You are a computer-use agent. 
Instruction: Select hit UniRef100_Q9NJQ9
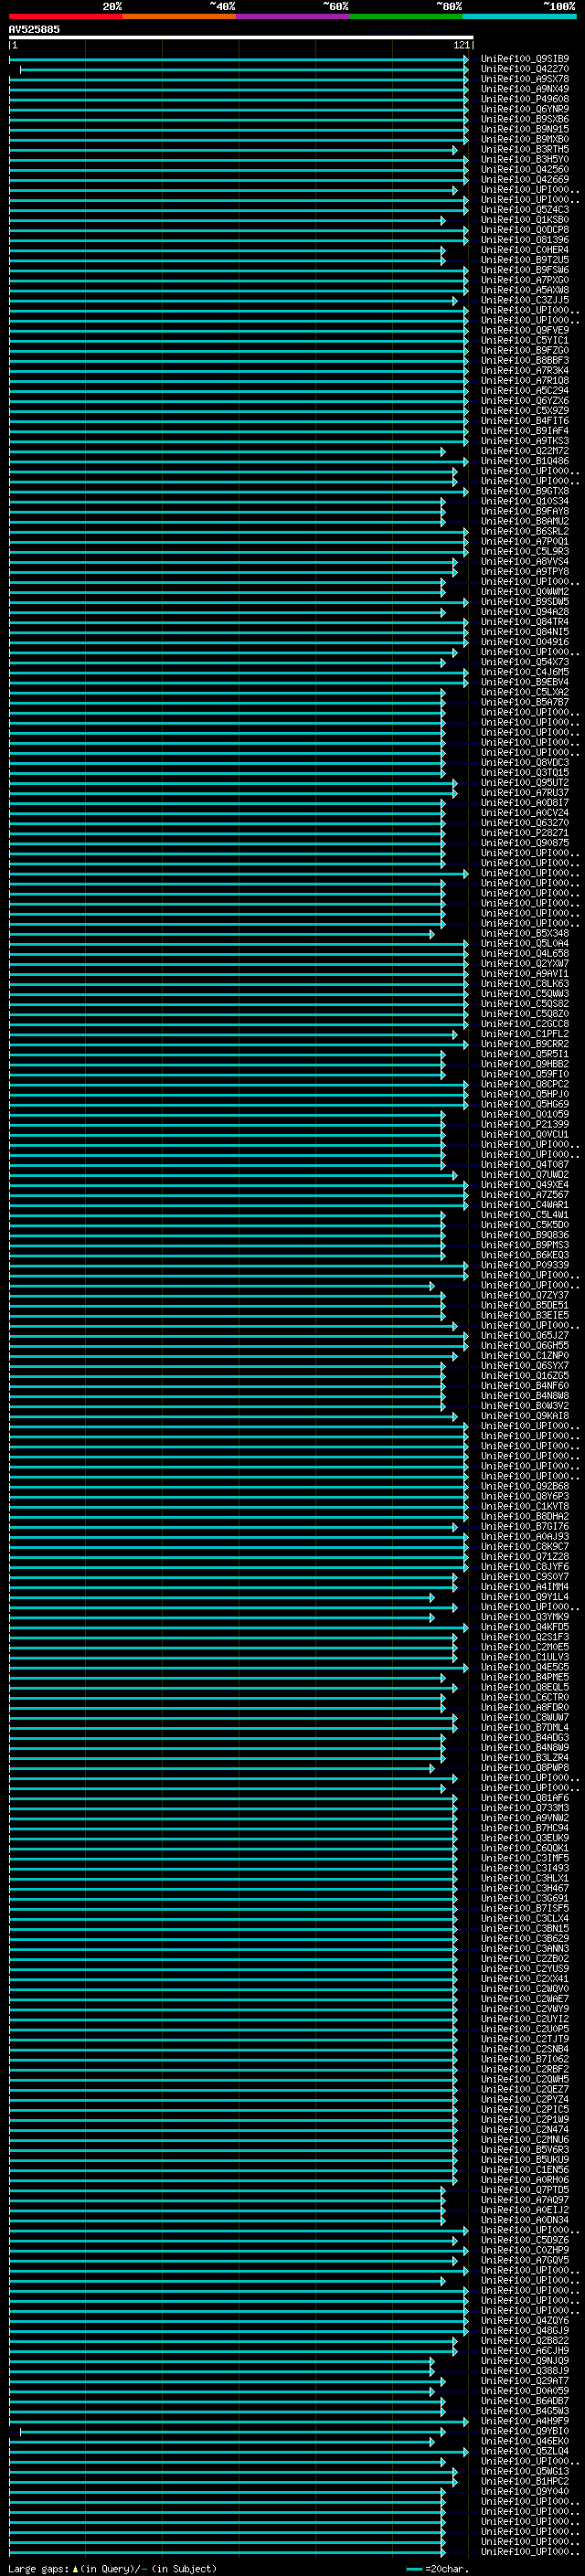[525, 2360]
